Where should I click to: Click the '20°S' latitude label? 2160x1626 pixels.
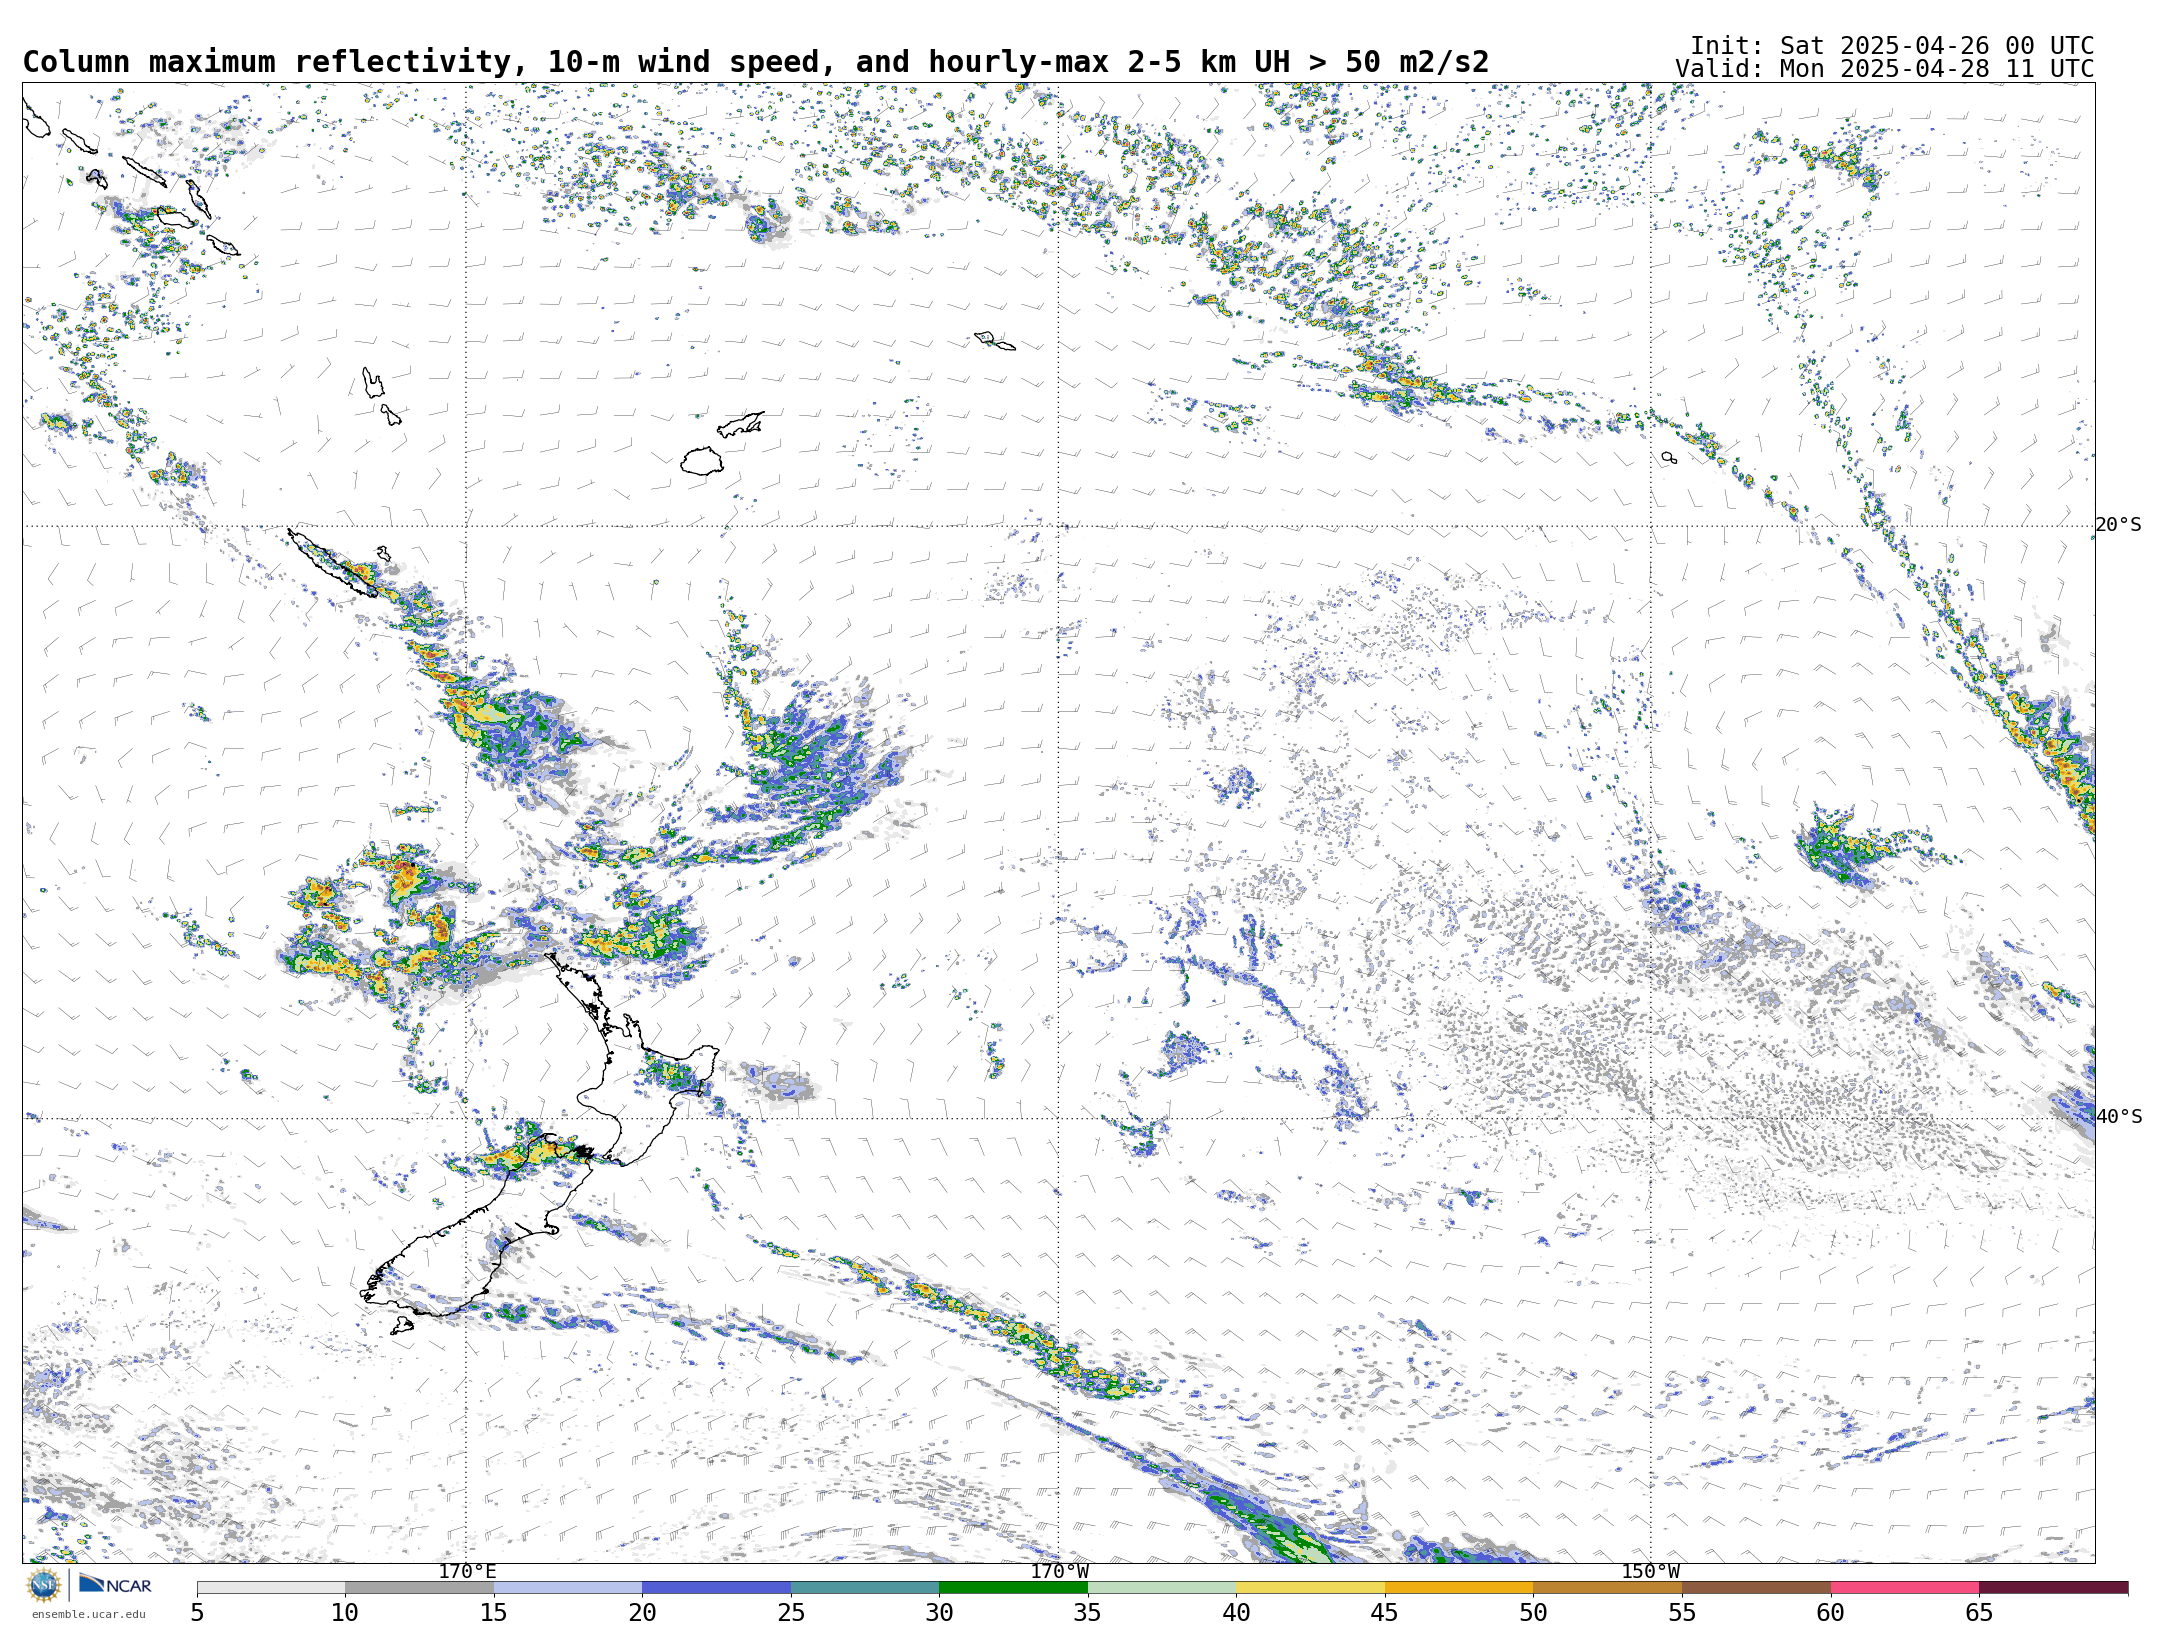click(x=2119, y=525)
